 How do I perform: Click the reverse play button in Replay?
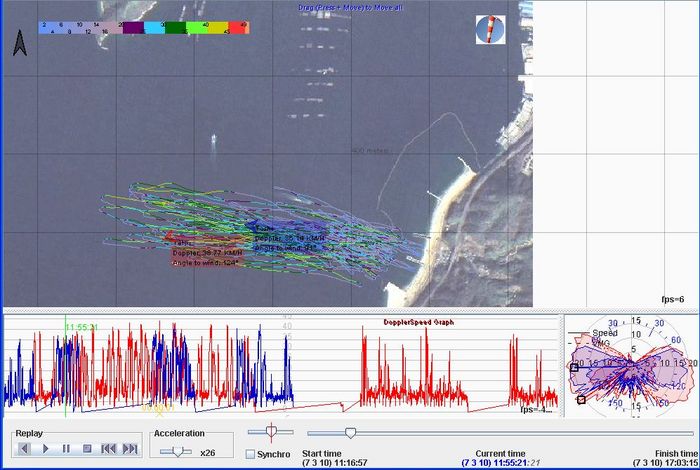tap(26, 449)
